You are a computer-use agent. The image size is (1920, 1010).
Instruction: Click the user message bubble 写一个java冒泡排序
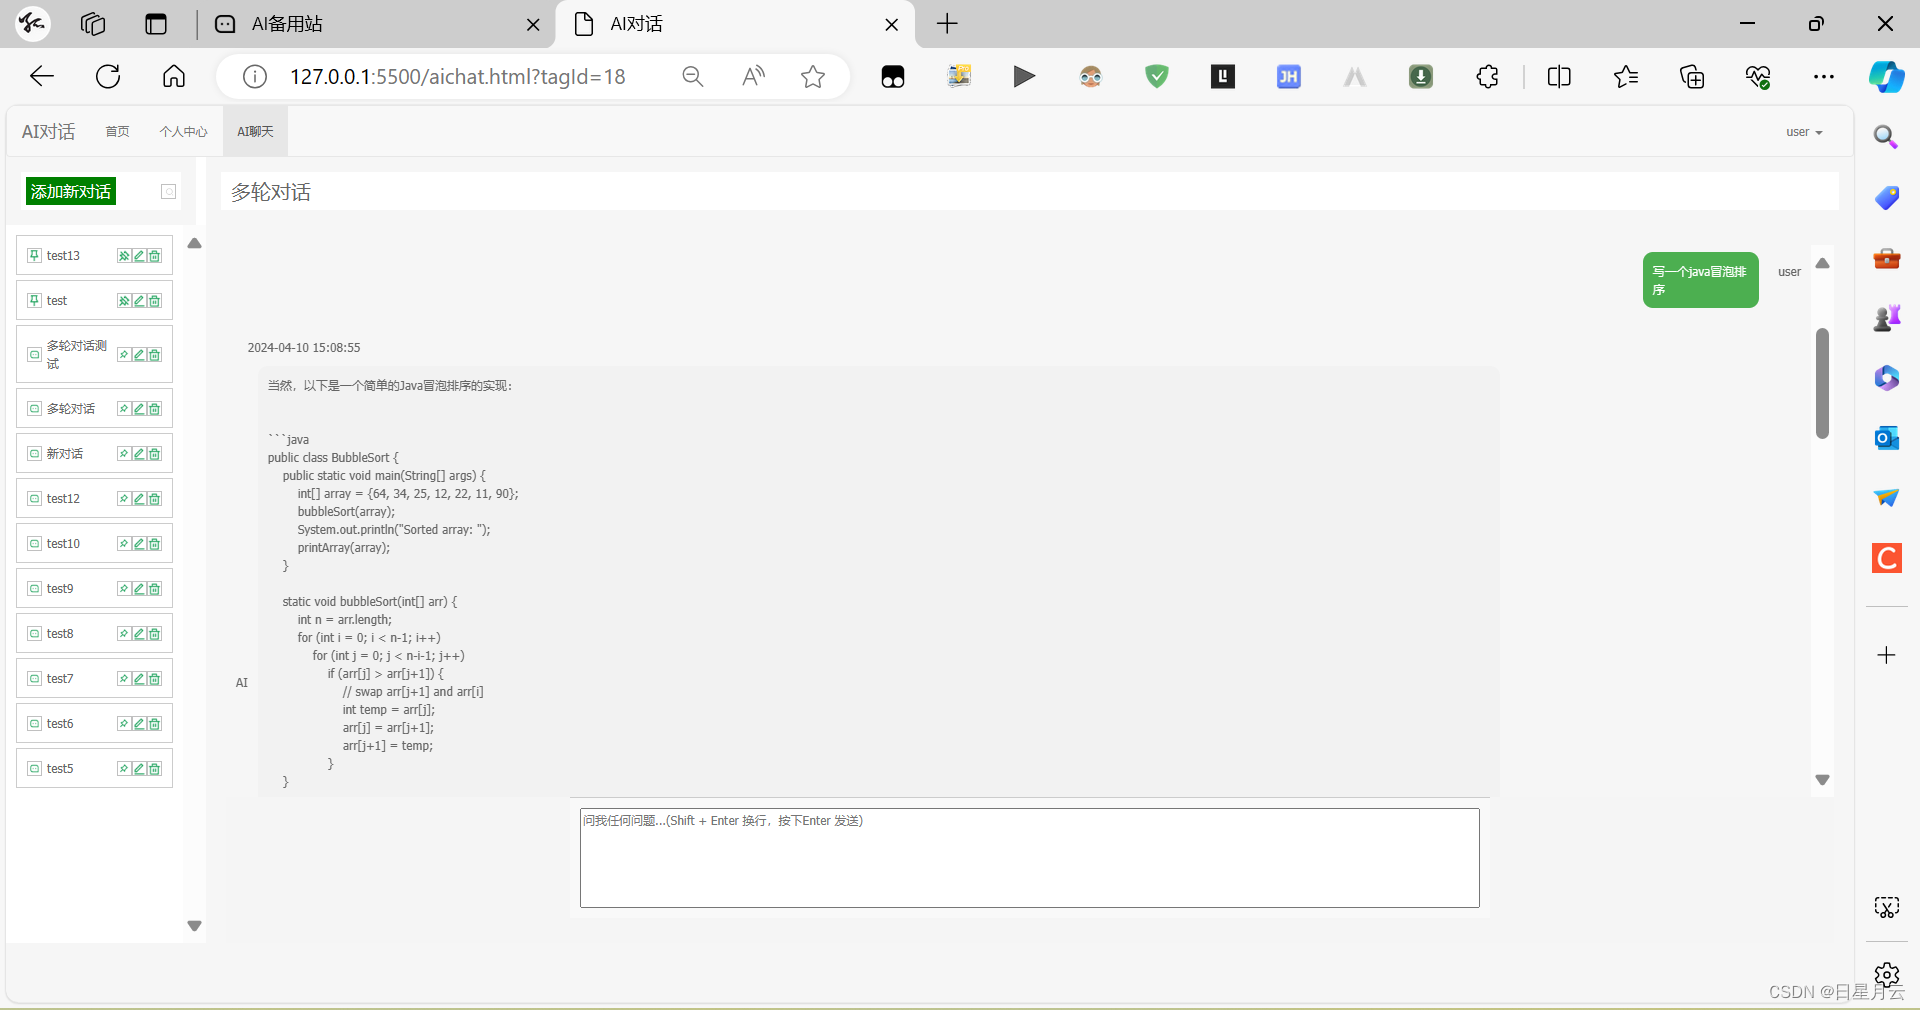pyautogui.click(x=1700, y=280)
